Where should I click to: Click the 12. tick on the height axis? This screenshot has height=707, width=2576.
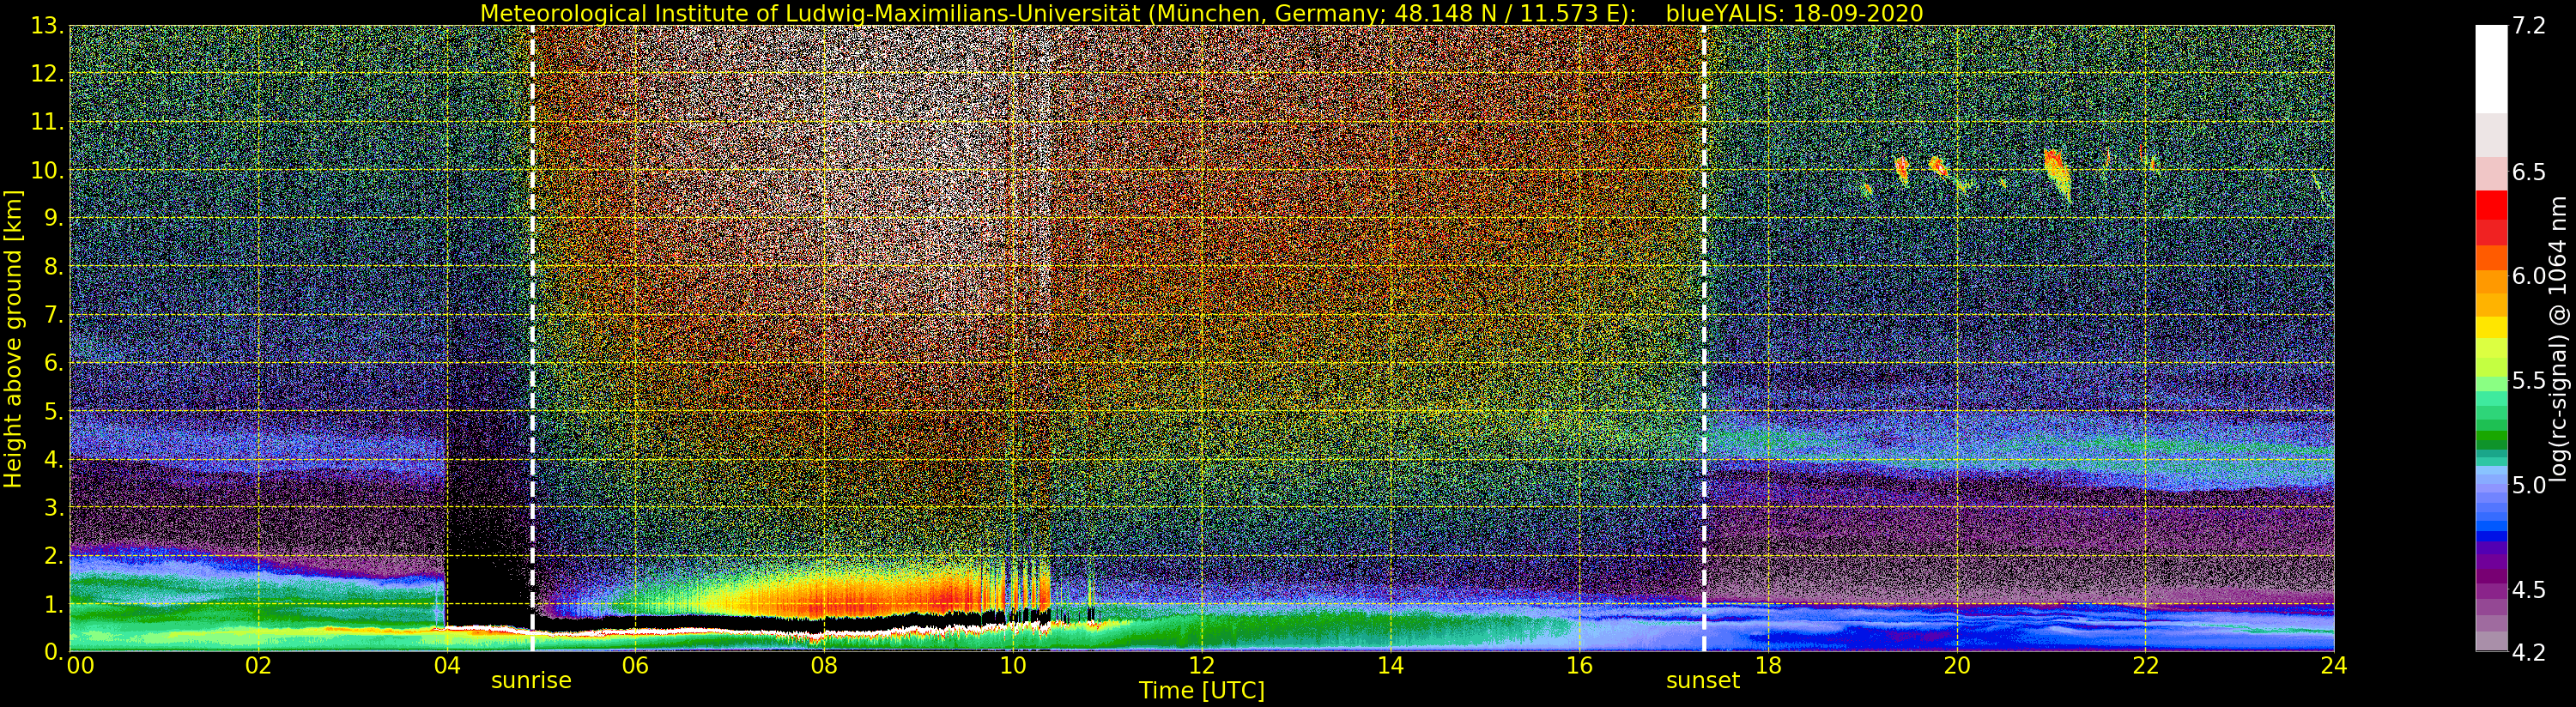coord(48,74)
